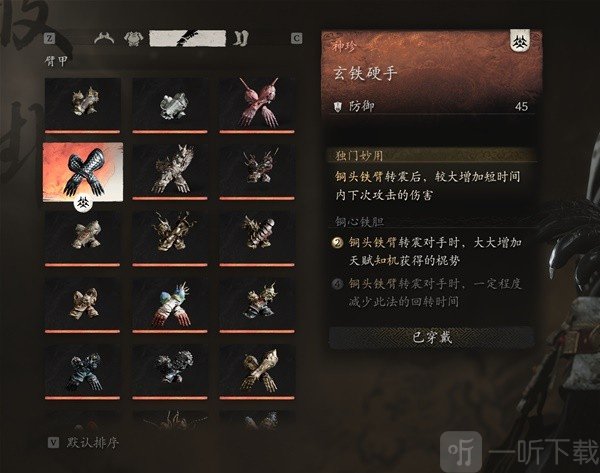The height and width of the screenshot is (473, 600).
Task: Select the equipped black iron gauntlets
Action: tap(83, 172)
